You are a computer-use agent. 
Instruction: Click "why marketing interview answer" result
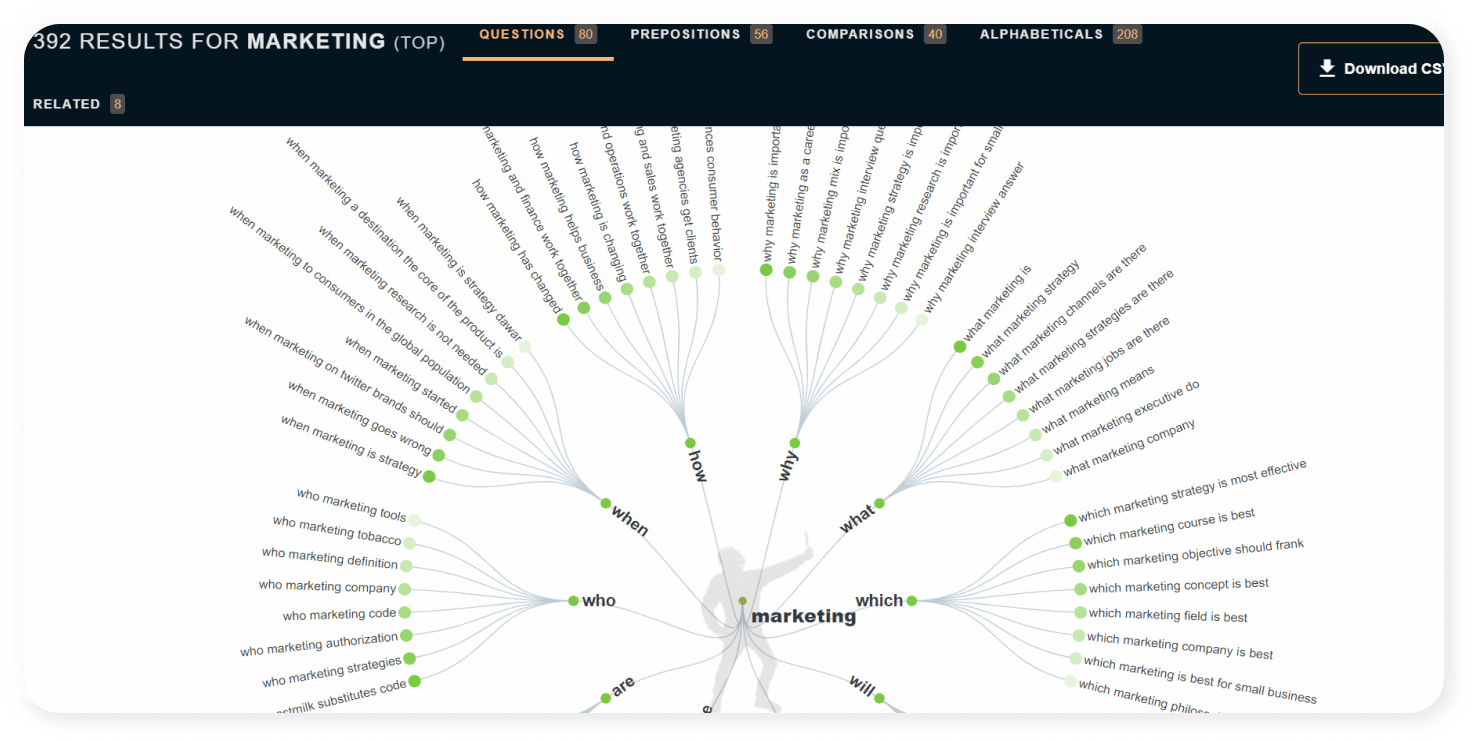(974, 237)
